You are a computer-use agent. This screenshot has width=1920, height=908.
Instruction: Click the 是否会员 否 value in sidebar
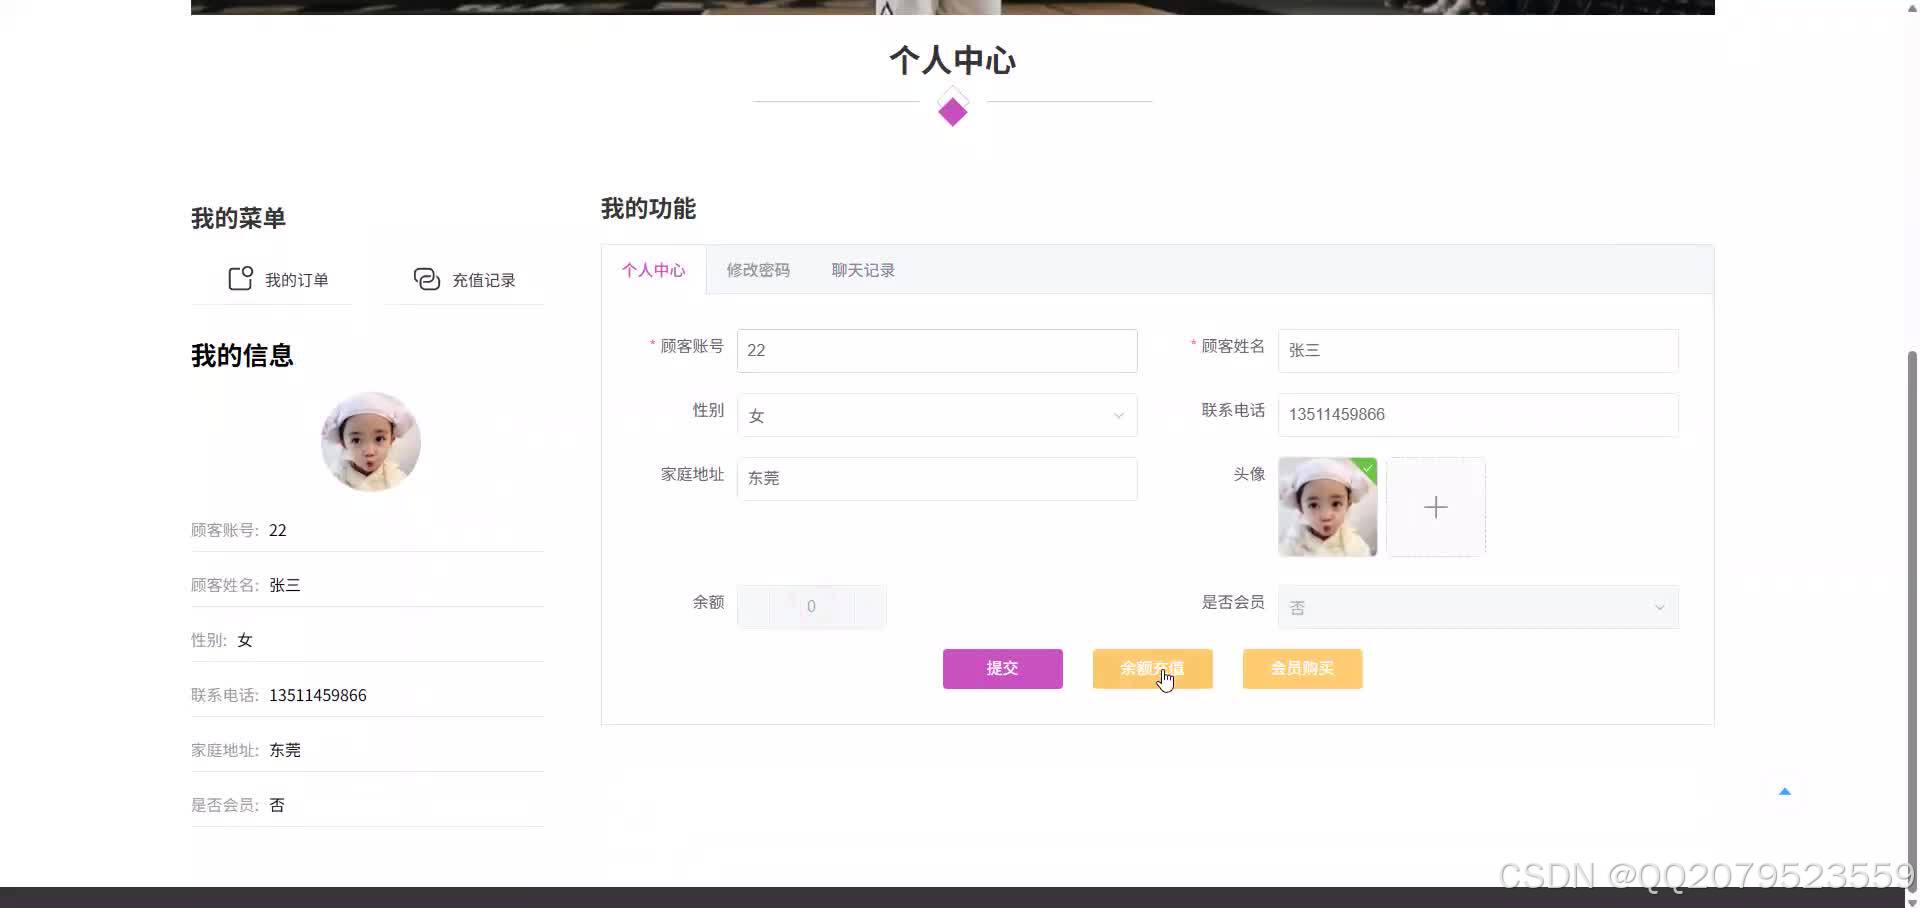coord(277,805)
